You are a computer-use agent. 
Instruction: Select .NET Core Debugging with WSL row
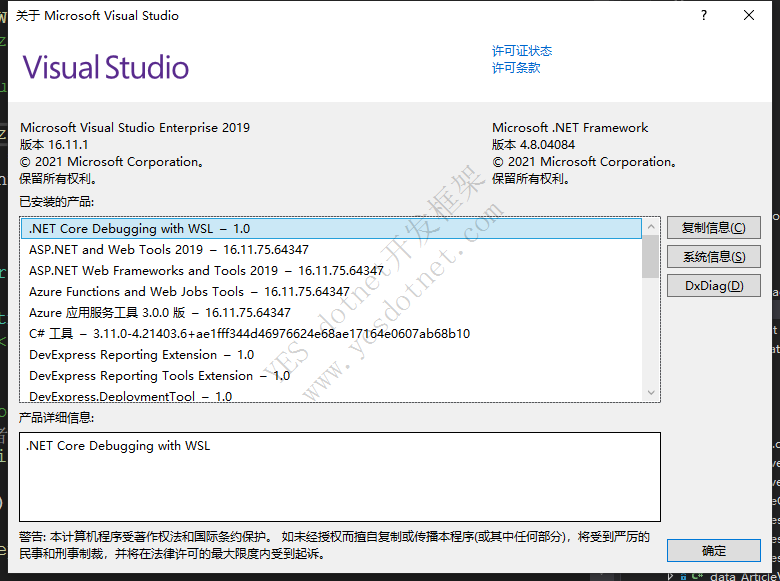[331, 229]
